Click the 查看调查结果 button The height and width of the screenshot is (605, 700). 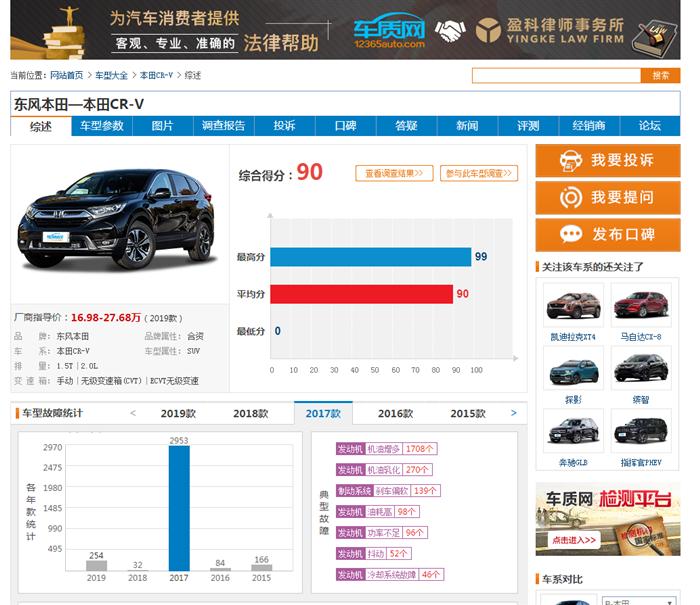pos(394,173)
